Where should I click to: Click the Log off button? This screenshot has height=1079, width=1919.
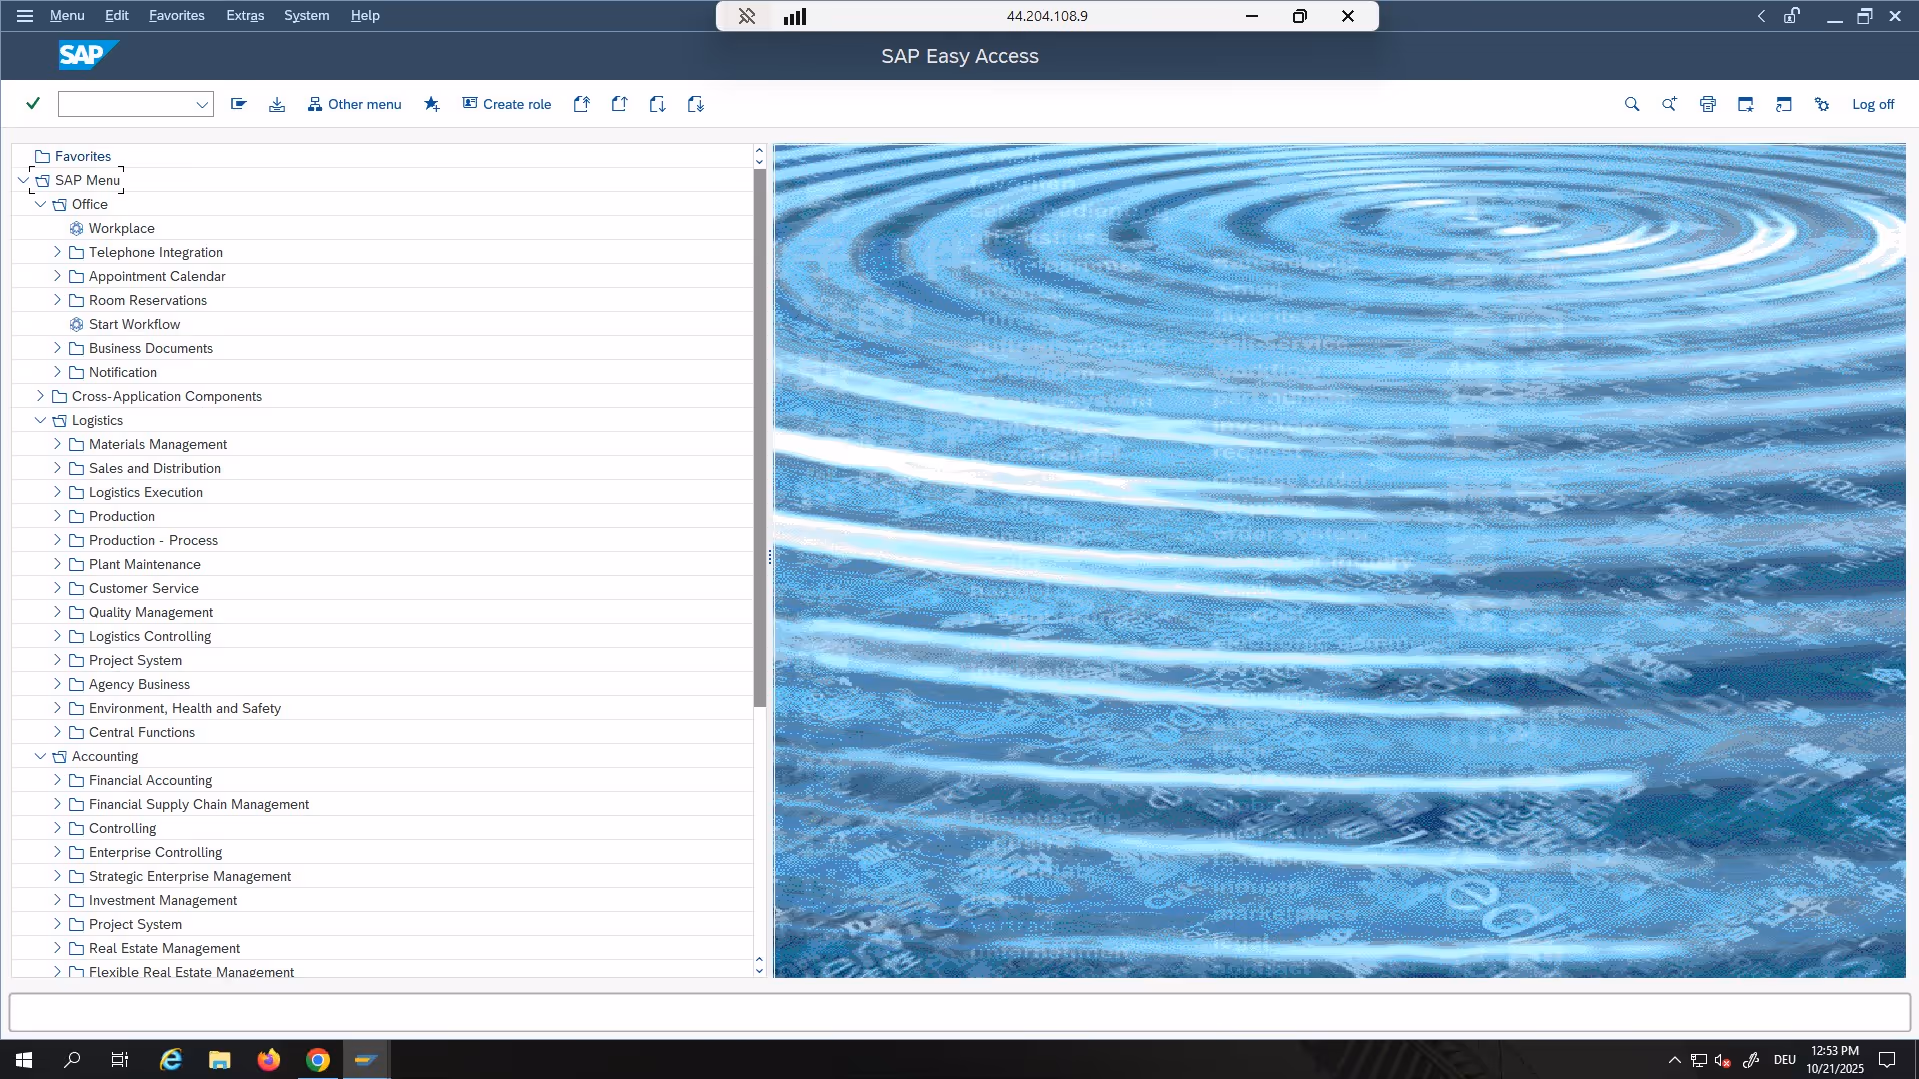(1872, 104)
